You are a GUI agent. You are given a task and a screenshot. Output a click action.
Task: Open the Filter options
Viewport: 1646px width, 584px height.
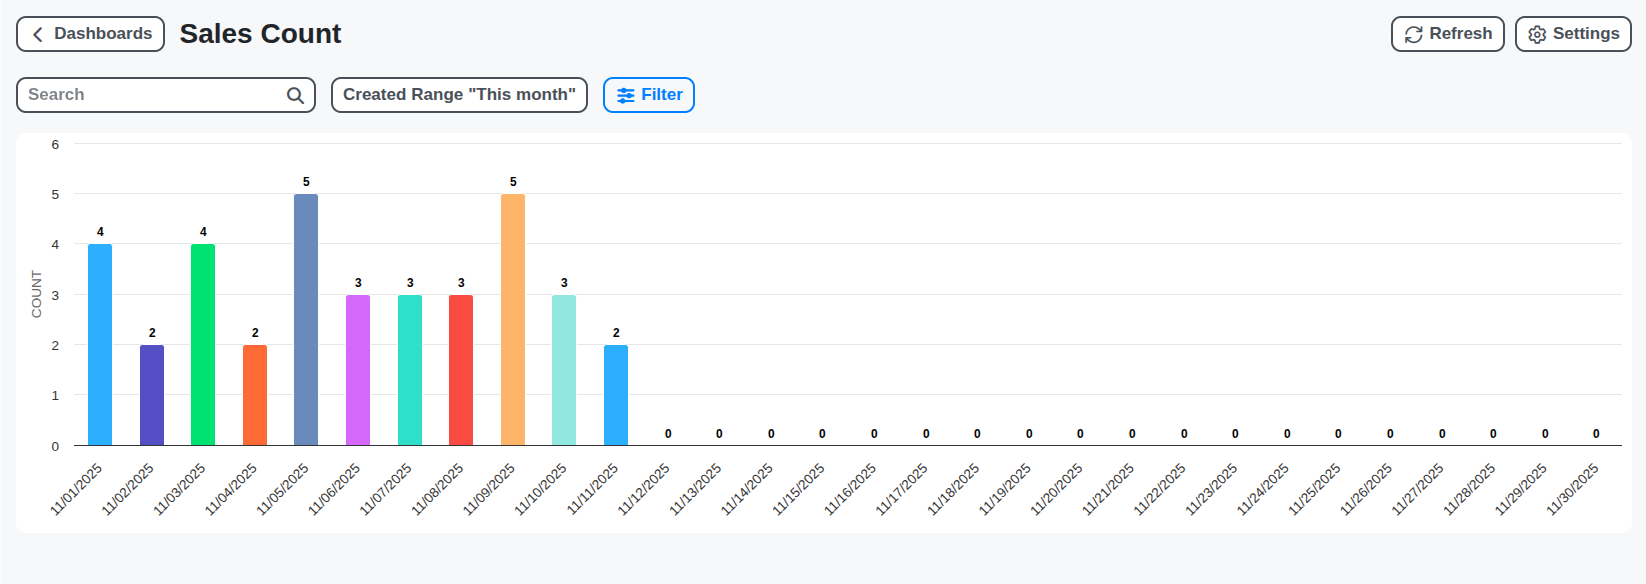(x=649, y=95)
